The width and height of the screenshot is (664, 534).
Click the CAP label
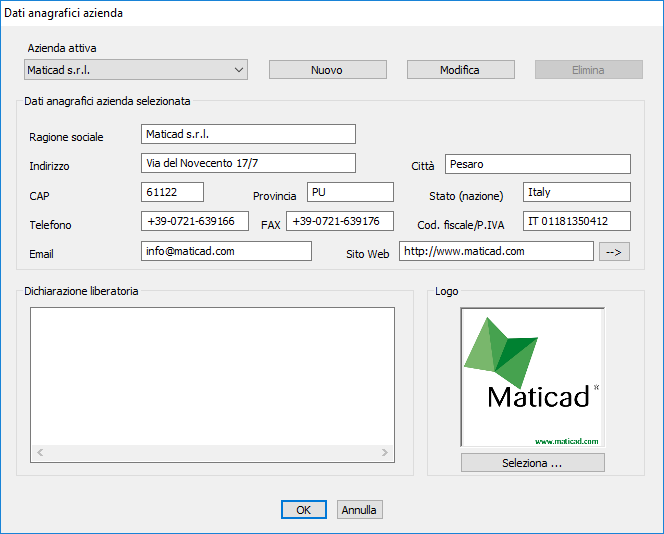(x=39, y=196)
